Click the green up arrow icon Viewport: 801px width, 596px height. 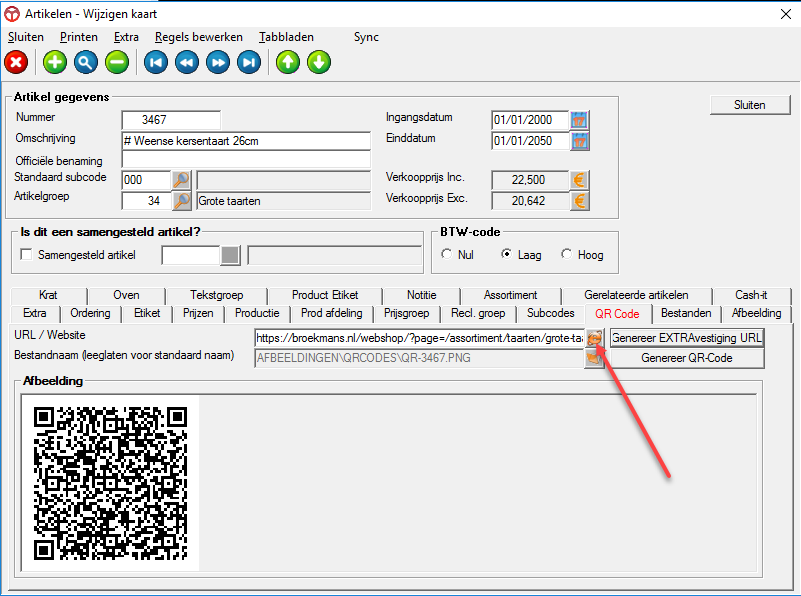[288, 63]
